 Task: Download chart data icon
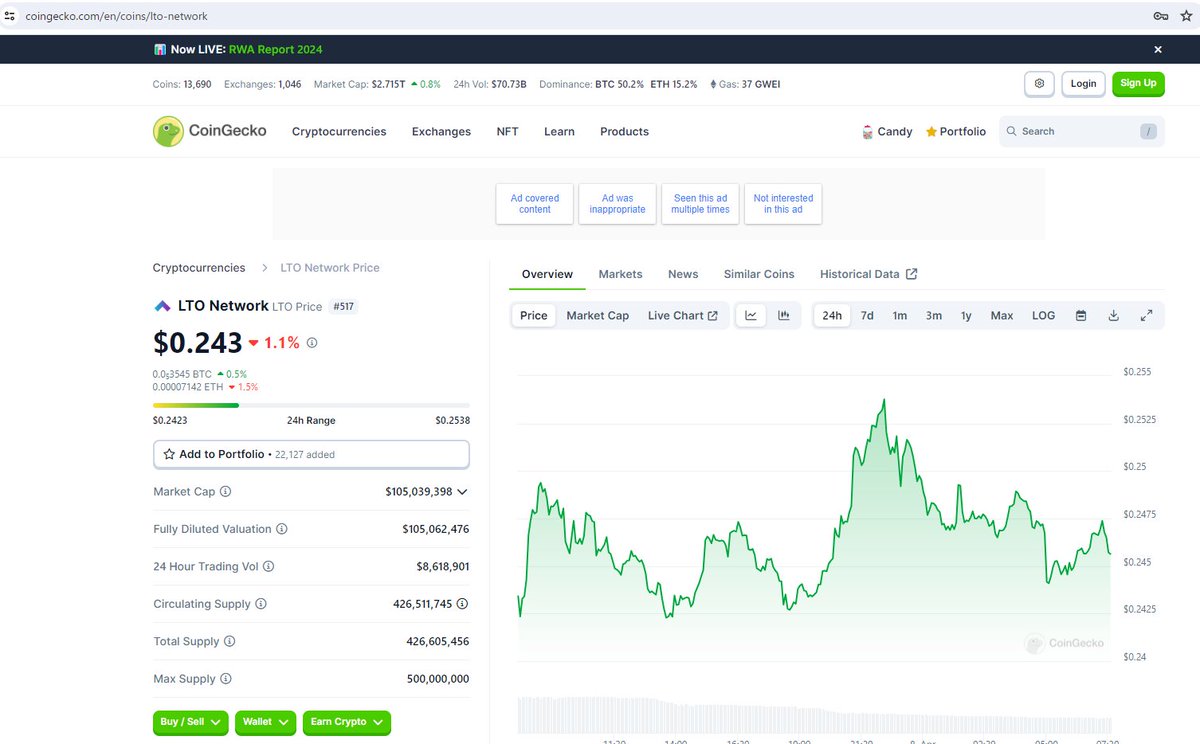(1114, 315)
